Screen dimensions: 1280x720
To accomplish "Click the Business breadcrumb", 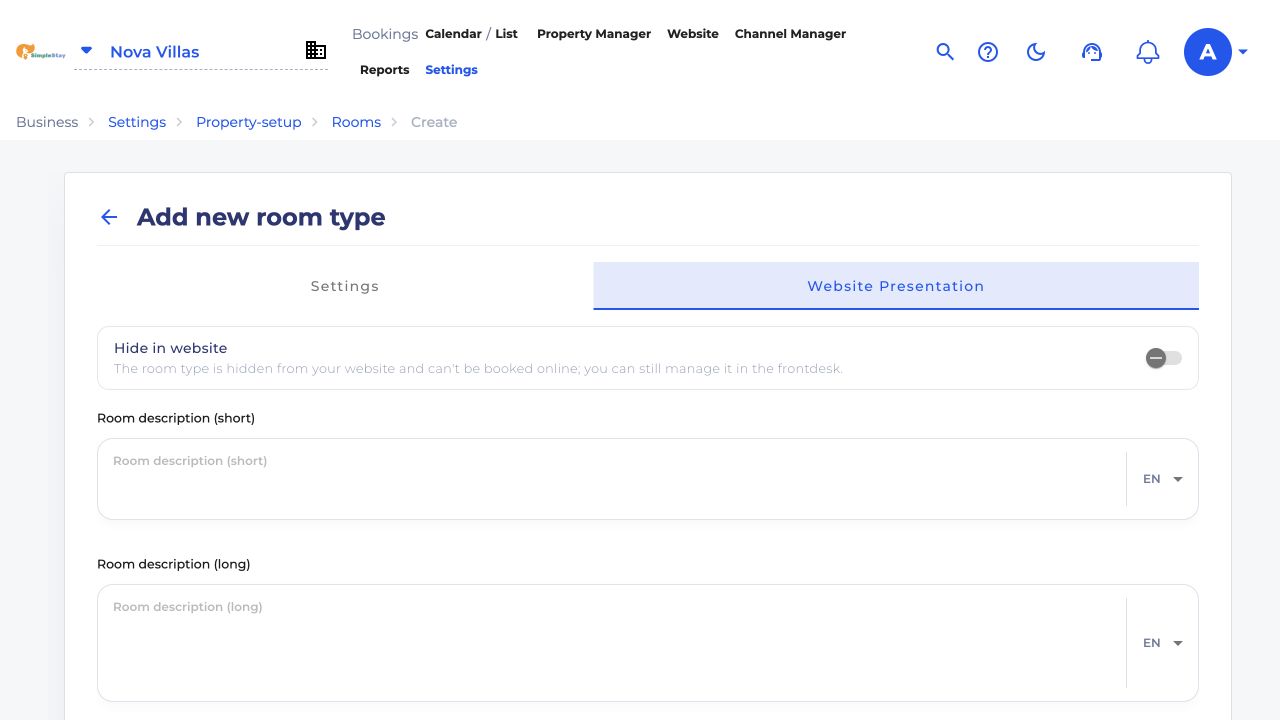I will coord(47,122).
